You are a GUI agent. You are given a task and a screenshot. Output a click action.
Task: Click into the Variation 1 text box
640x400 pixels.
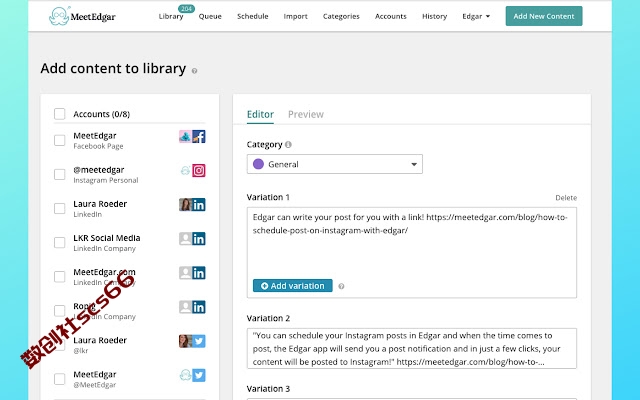[x=412, y=253]
